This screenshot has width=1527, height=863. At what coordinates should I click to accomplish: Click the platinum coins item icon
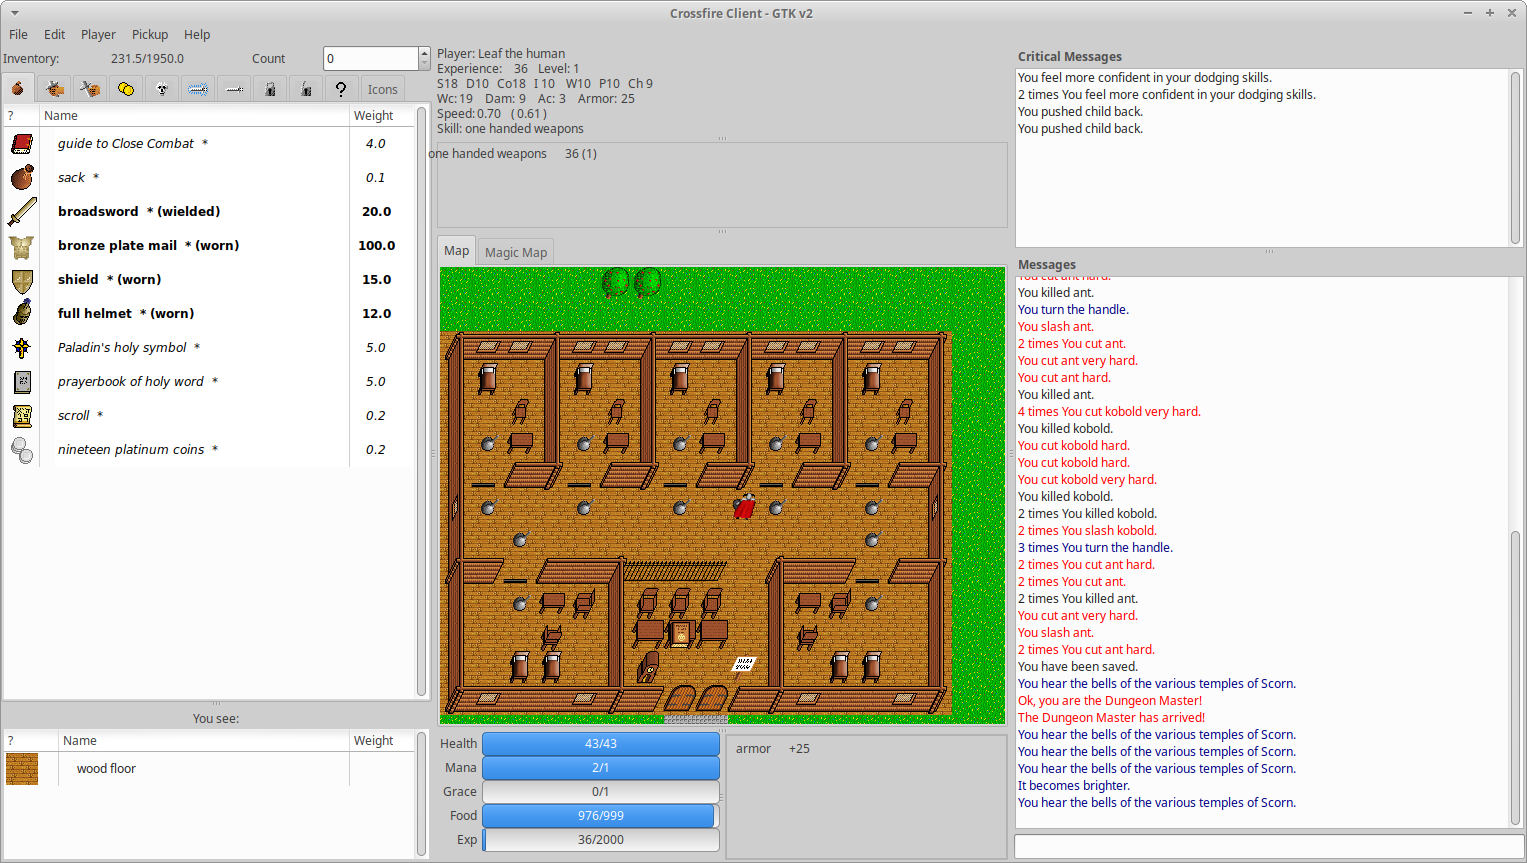pos(22,450)
